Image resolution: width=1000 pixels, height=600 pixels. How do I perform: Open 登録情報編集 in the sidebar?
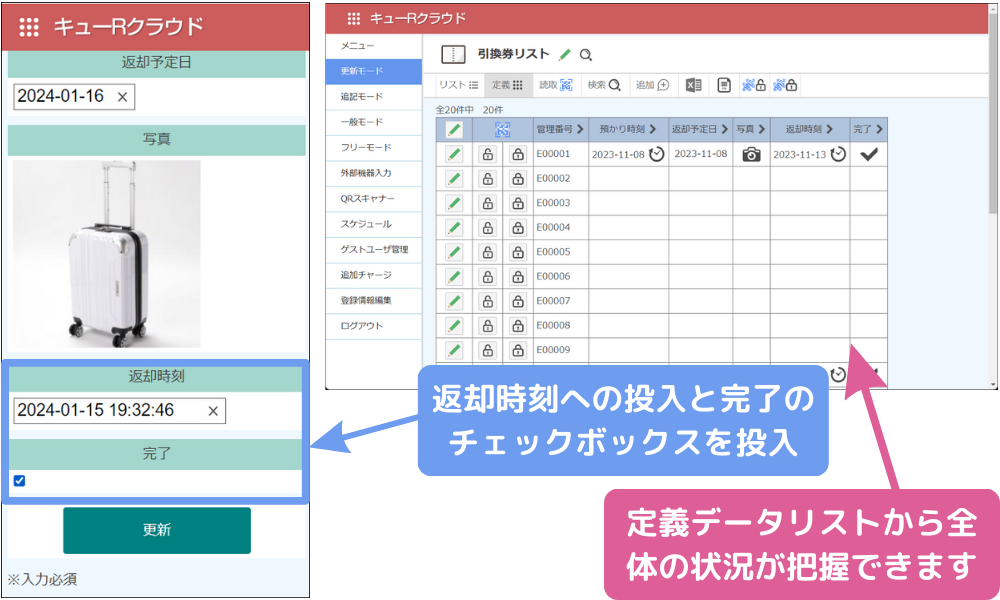point(374,301)
